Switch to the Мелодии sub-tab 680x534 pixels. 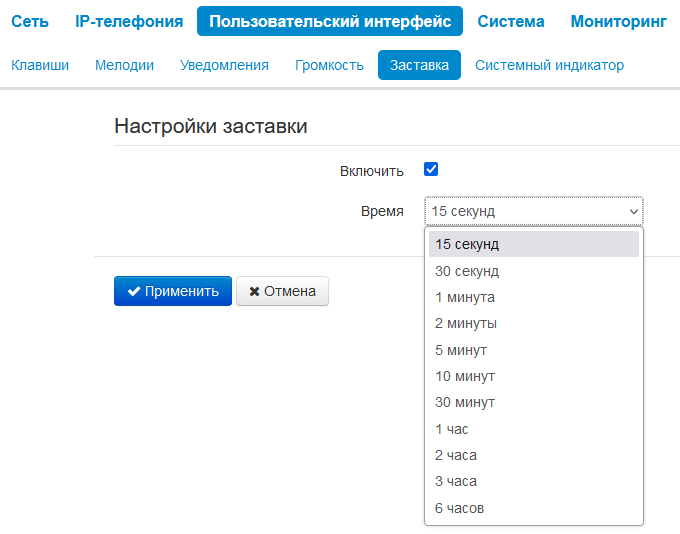point(124,65)
